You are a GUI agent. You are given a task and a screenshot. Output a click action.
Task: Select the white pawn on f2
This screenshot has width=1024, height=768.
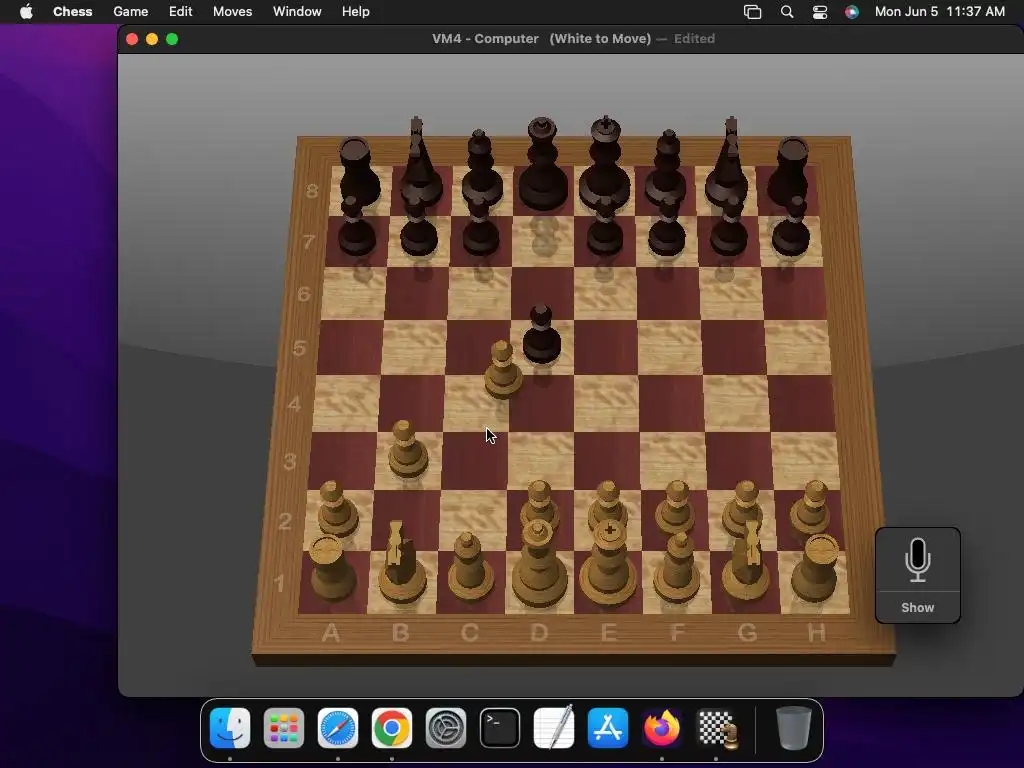(676, 507)
